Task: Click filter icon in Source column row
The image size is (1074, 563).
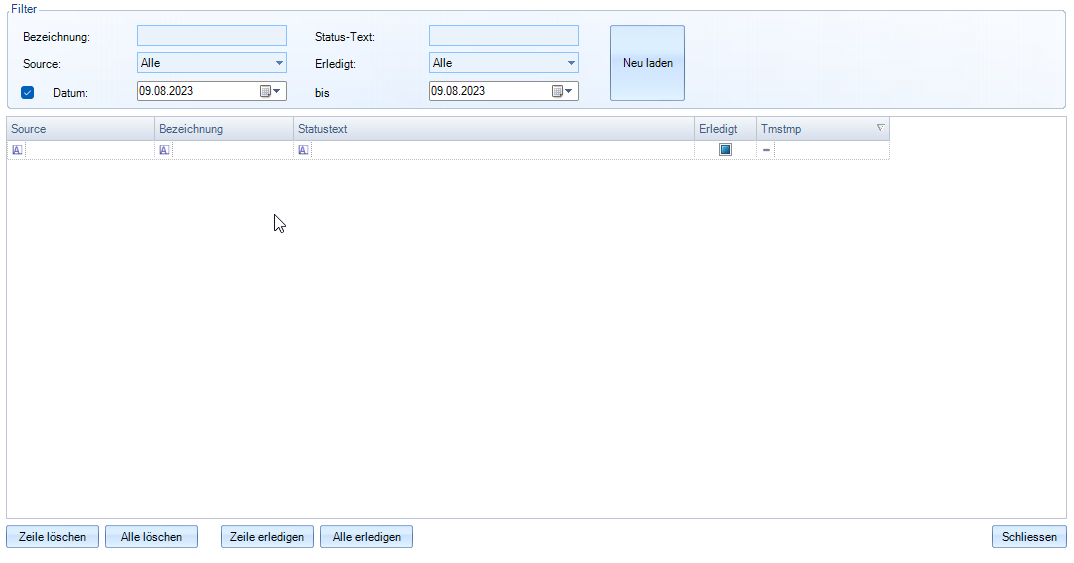Action: (17, 150)
